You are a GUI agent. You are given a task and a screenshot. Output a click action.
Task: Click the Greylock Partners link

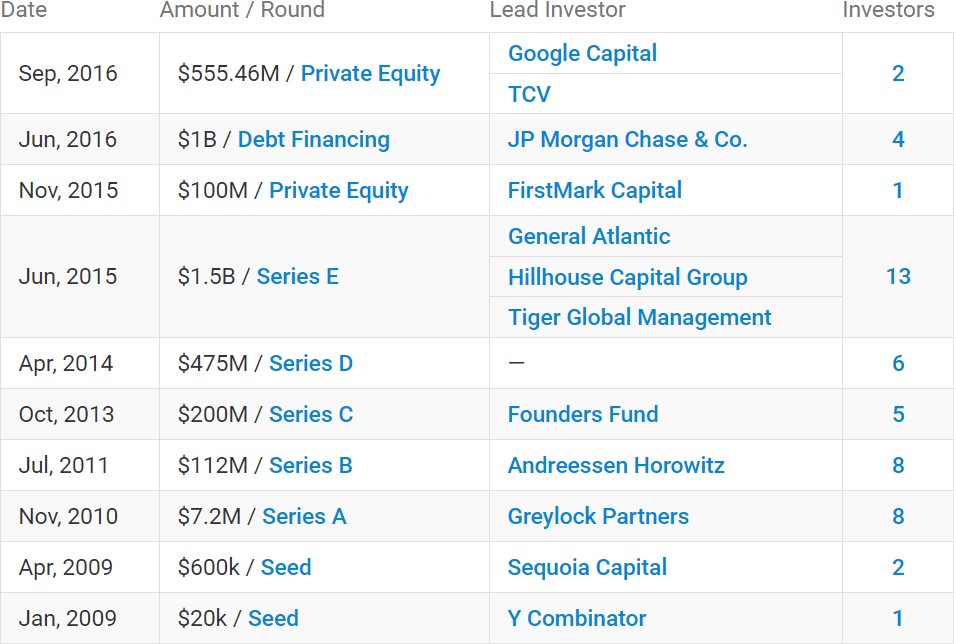coord(598,517)
